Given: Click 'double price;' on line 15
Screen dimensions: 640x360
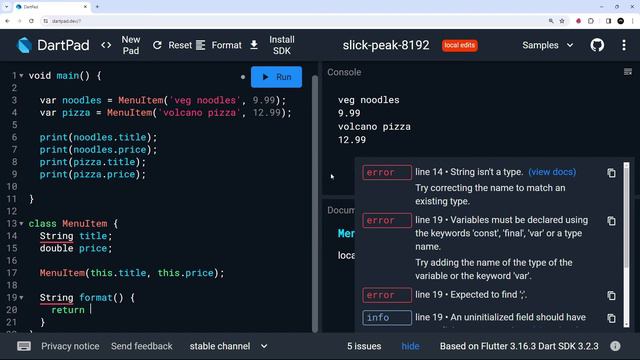Looking at the screenshot, I should tap(76, 248).
